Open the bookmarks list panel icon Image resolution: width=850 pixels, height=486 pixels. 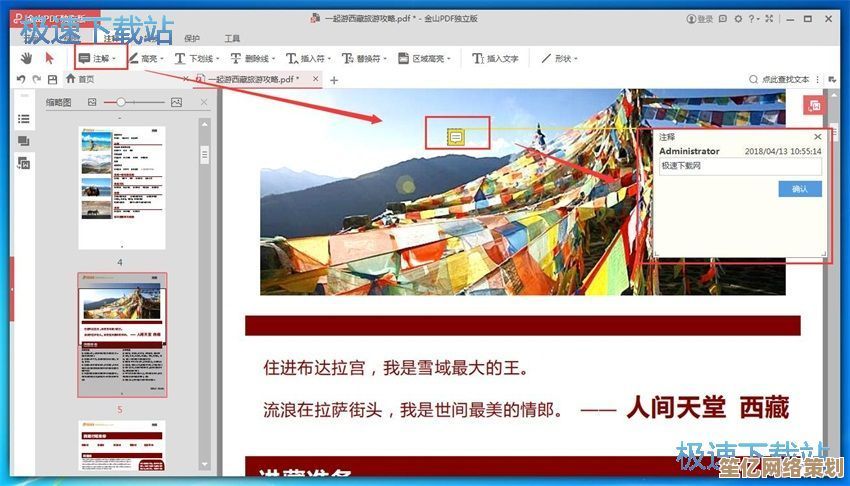[x=23, y=119]
